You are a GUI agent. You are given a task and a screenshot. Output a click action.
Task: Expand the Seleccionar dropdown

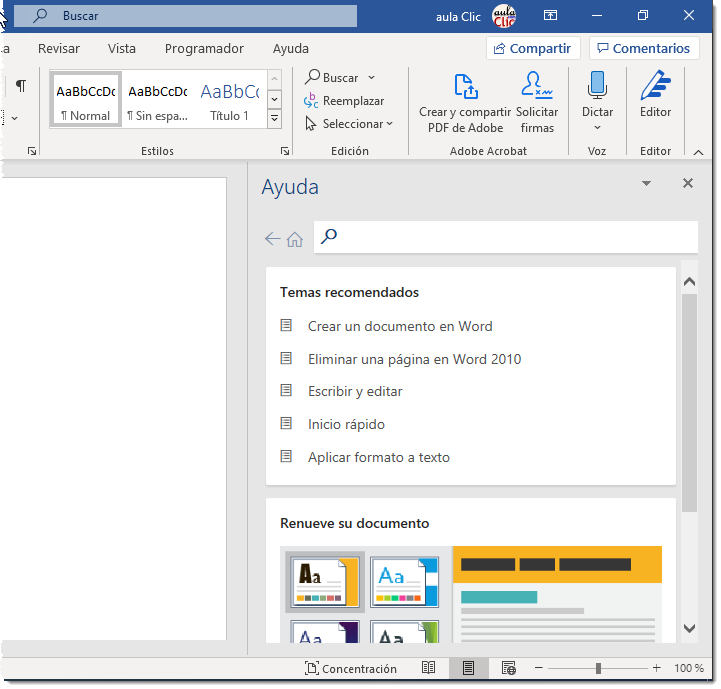[x=349, y=124]
